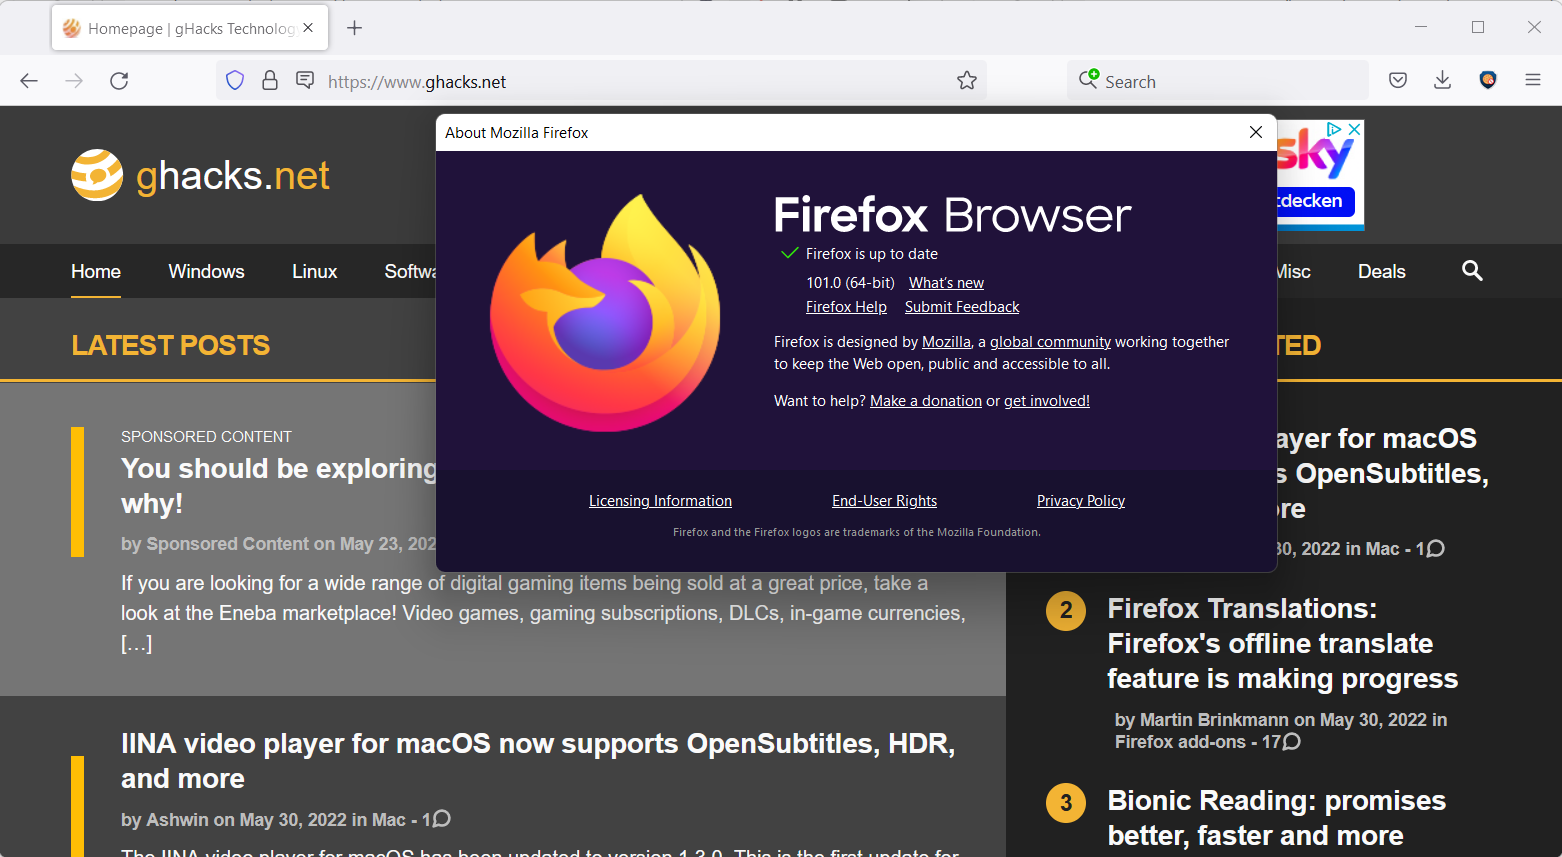
Task: Open the permissions icon beside the padlock
Action: 305,81
